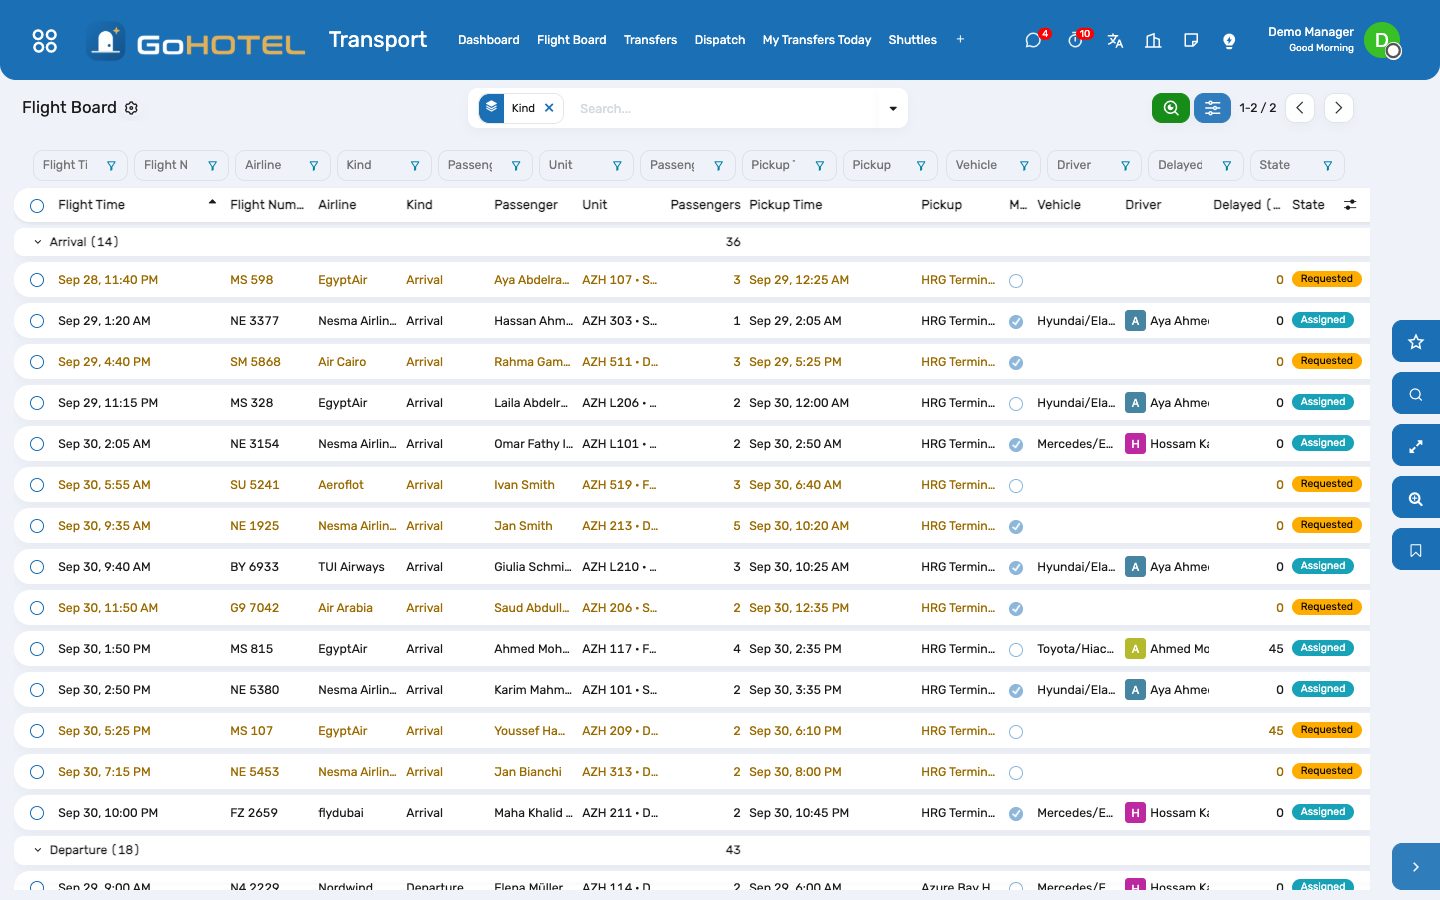Go to next page arrow

click(x=1339, y=108)
